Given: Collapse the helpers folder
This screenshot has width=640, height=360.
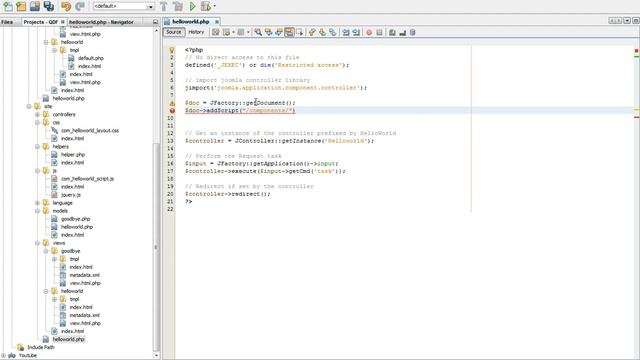Looking at the screenshot, I should click(38, 147).
